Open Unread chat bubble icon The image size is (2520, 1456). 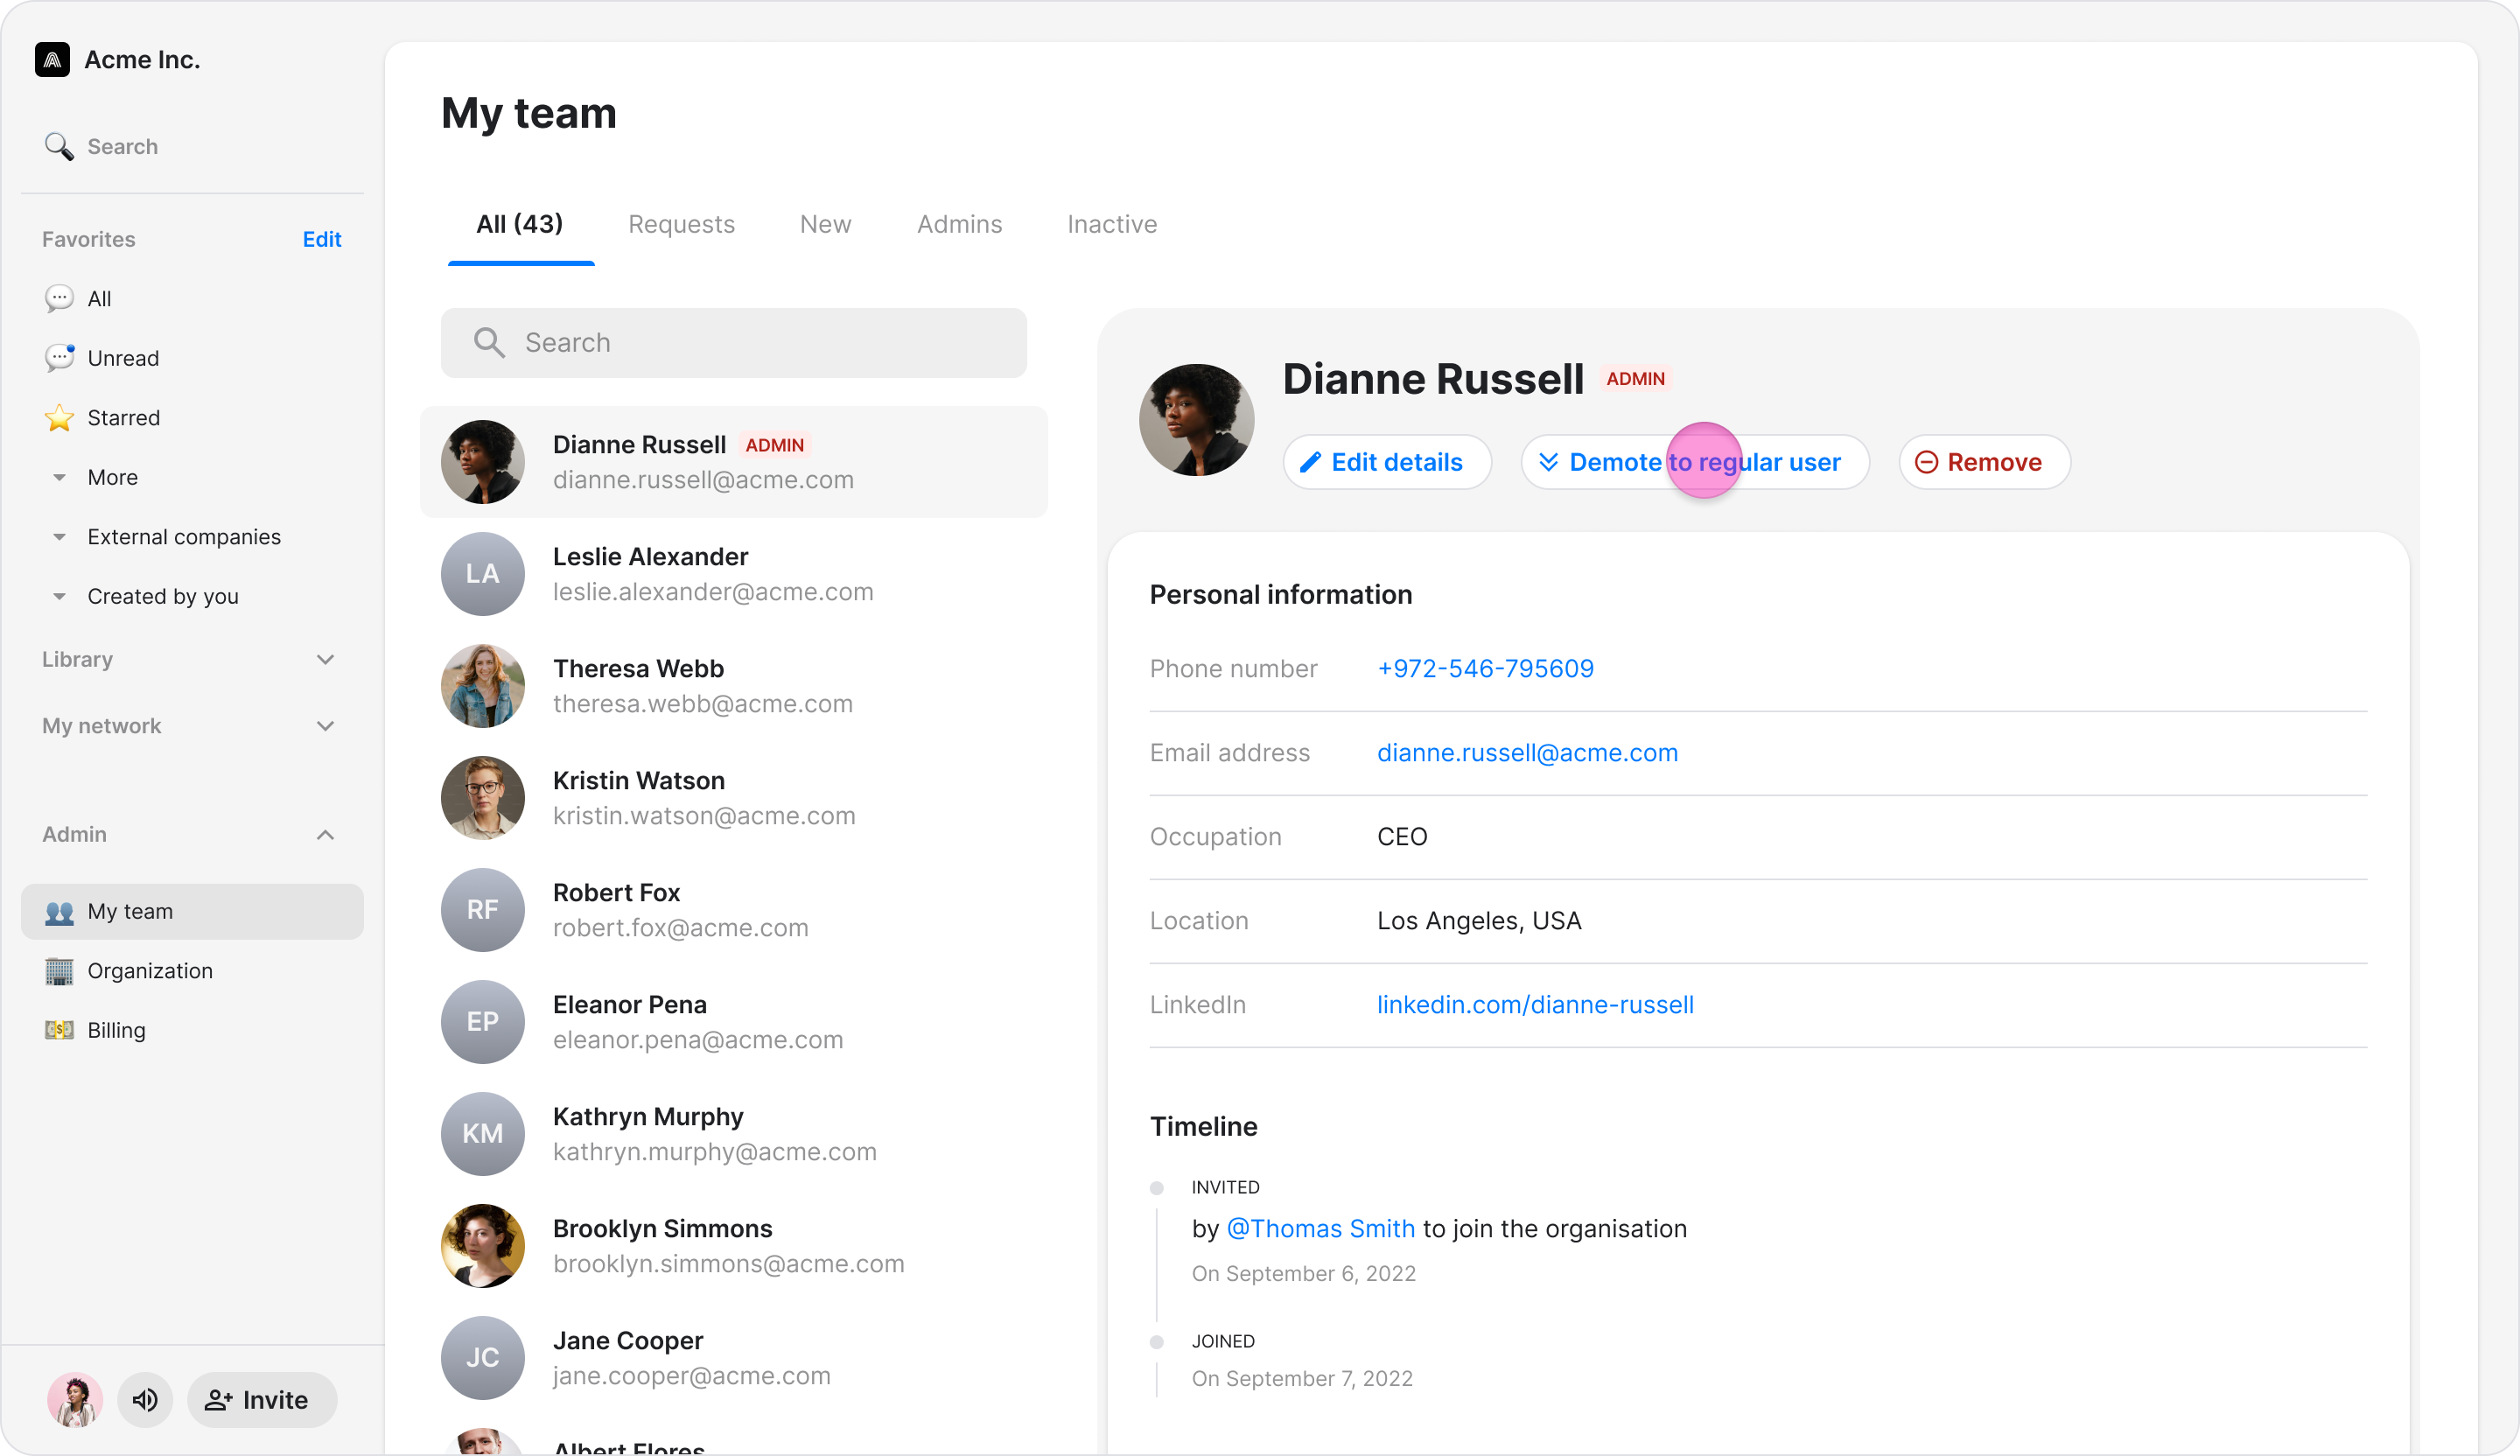pyautogui.click(x=59, y=358)
